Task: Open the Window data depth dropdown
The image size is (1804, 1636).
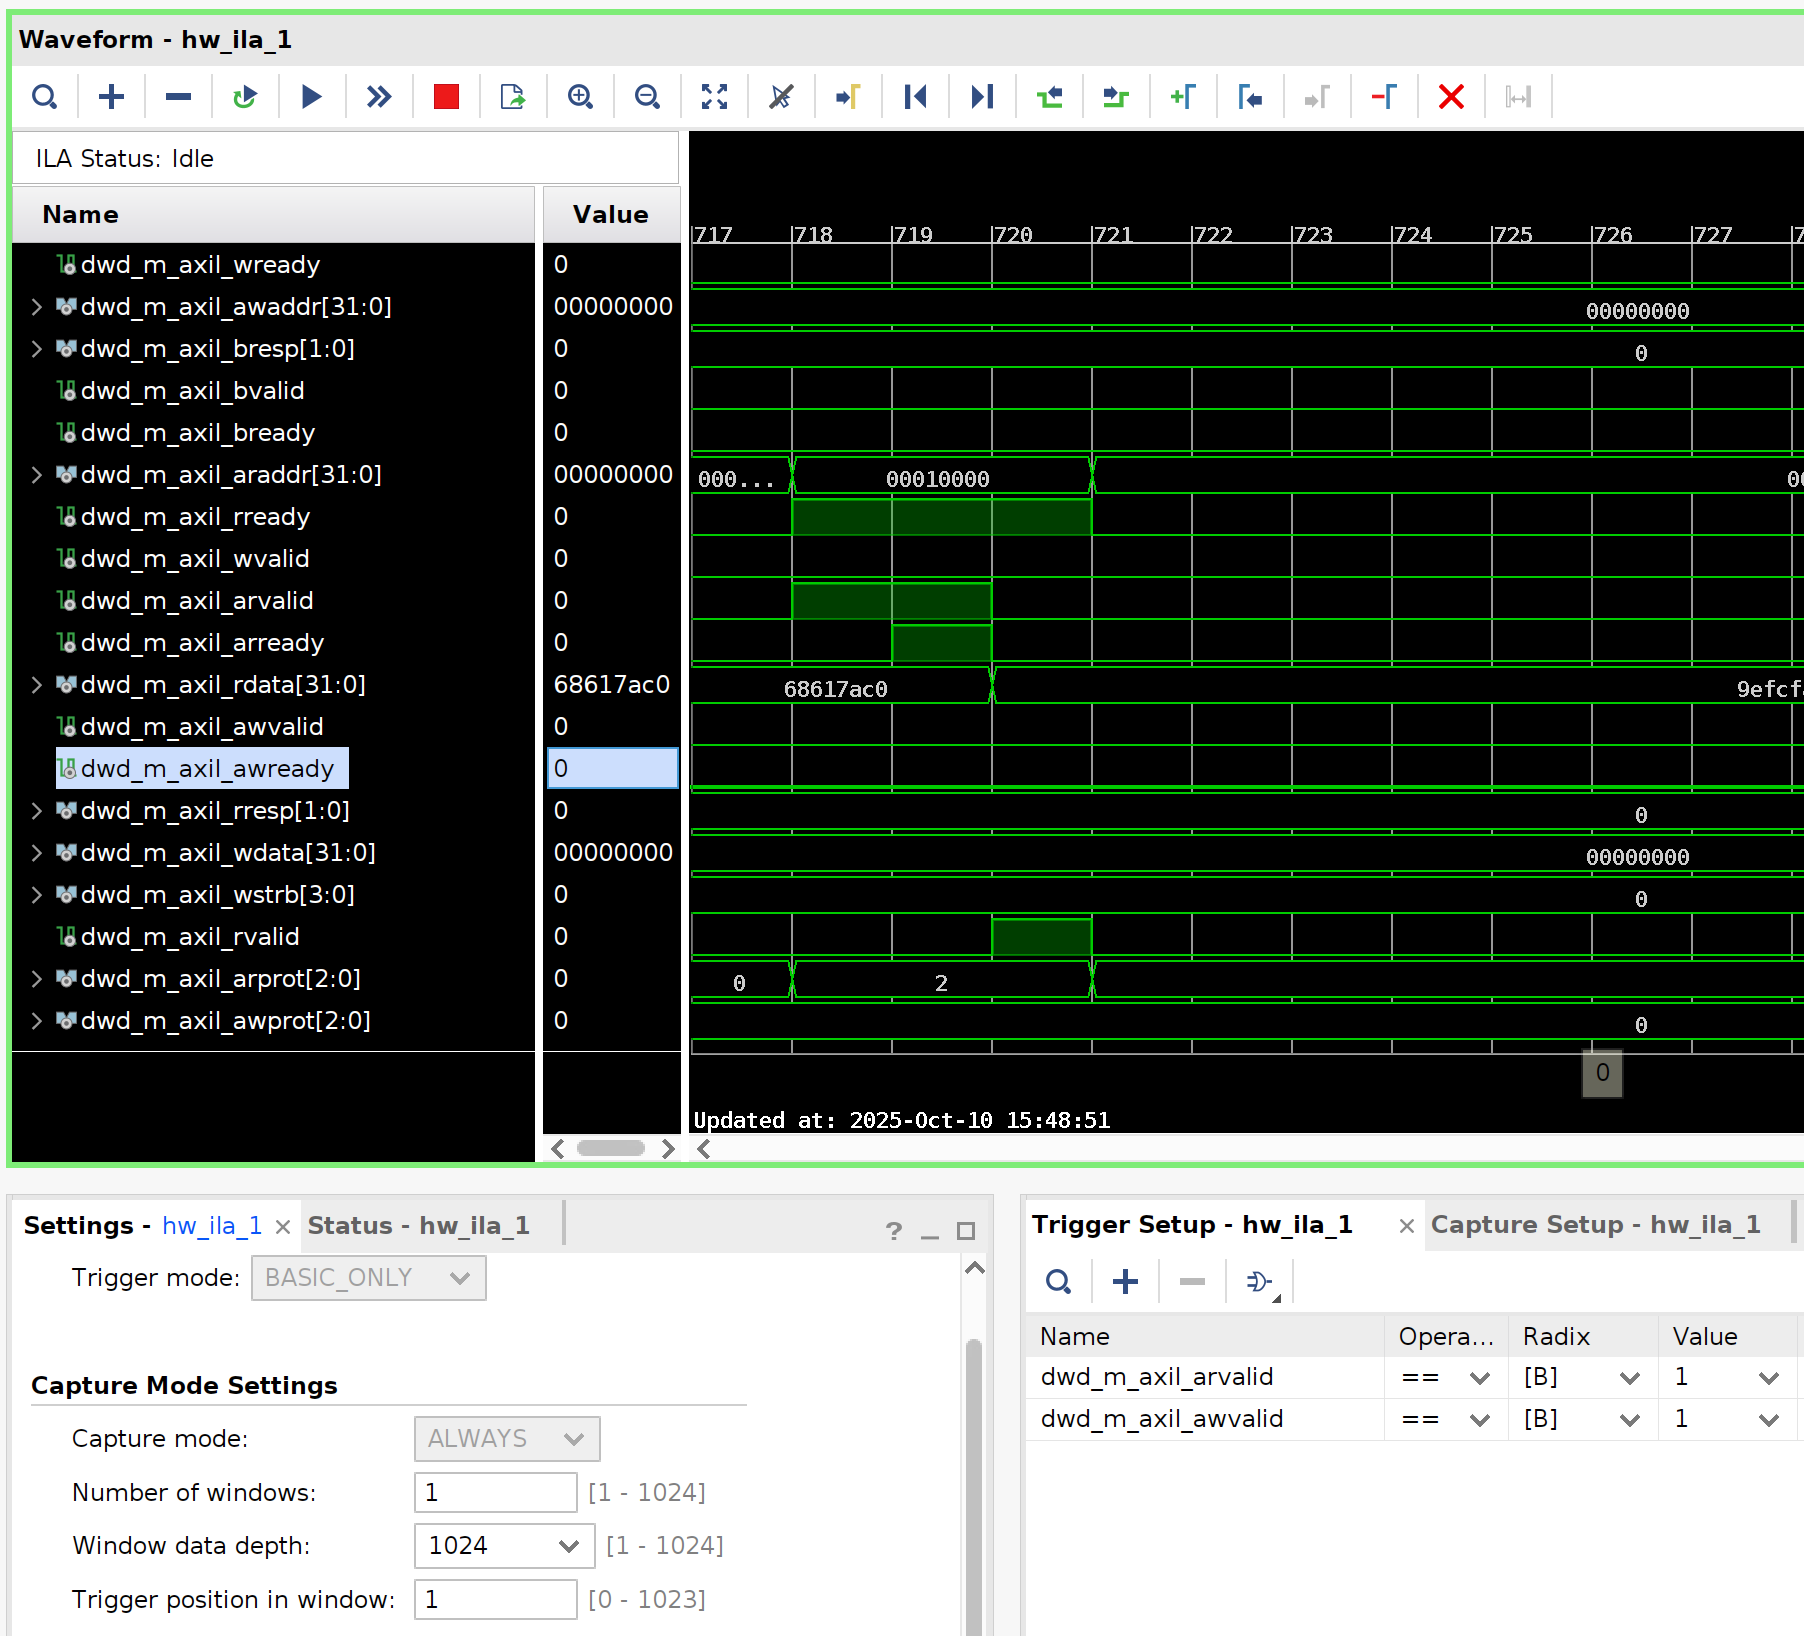Action: (568, 1546)
